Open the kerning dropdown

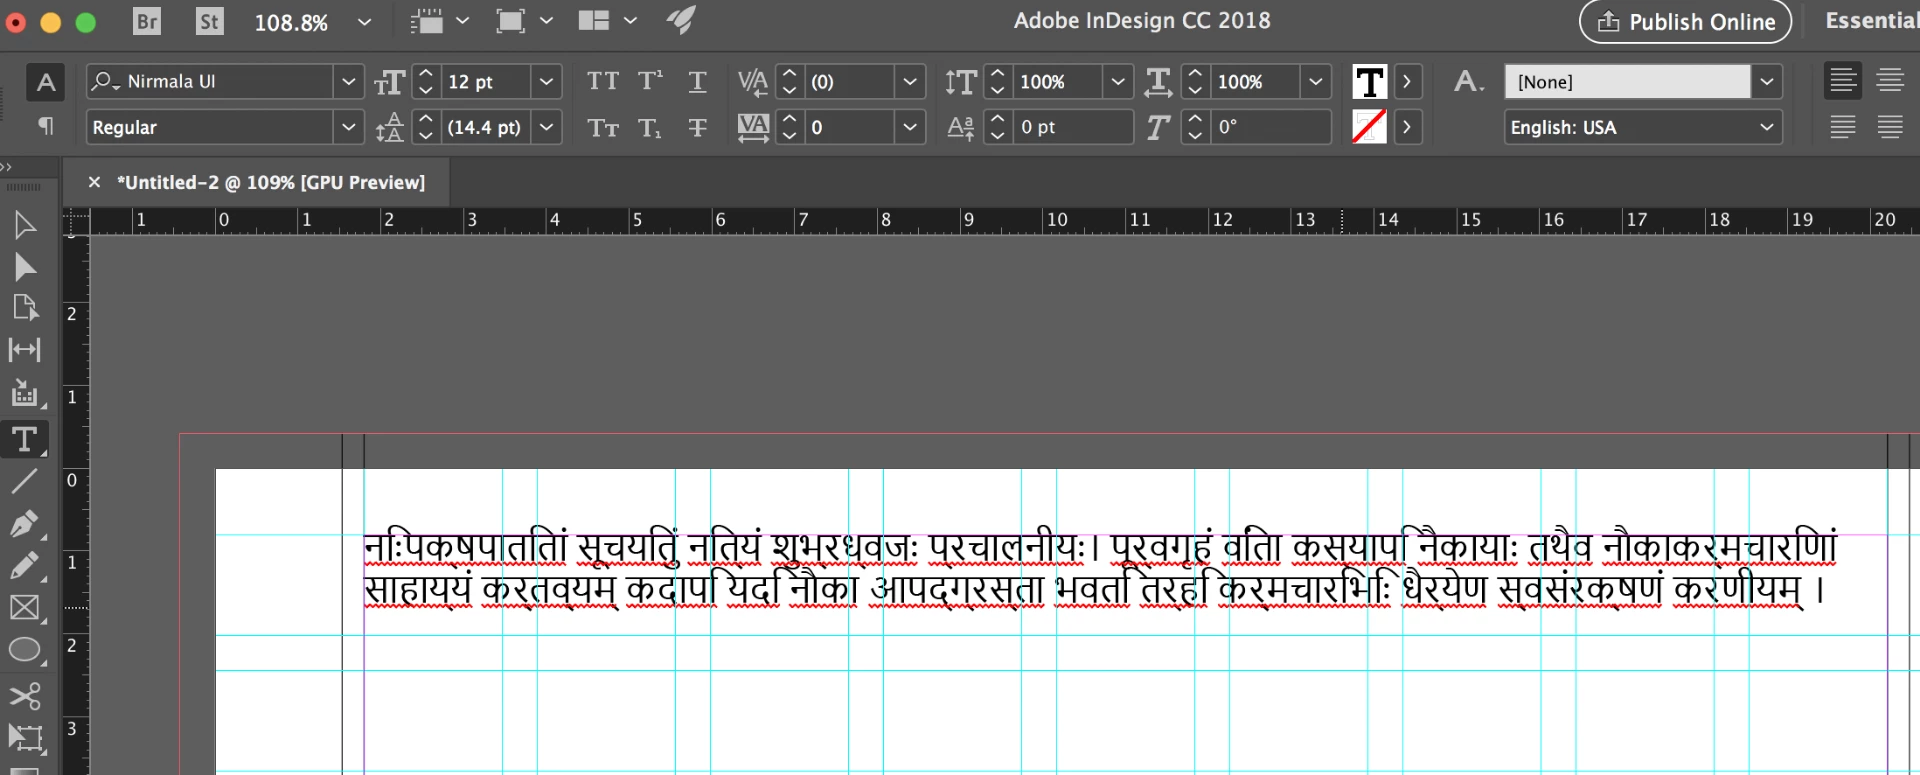[909, 82]
